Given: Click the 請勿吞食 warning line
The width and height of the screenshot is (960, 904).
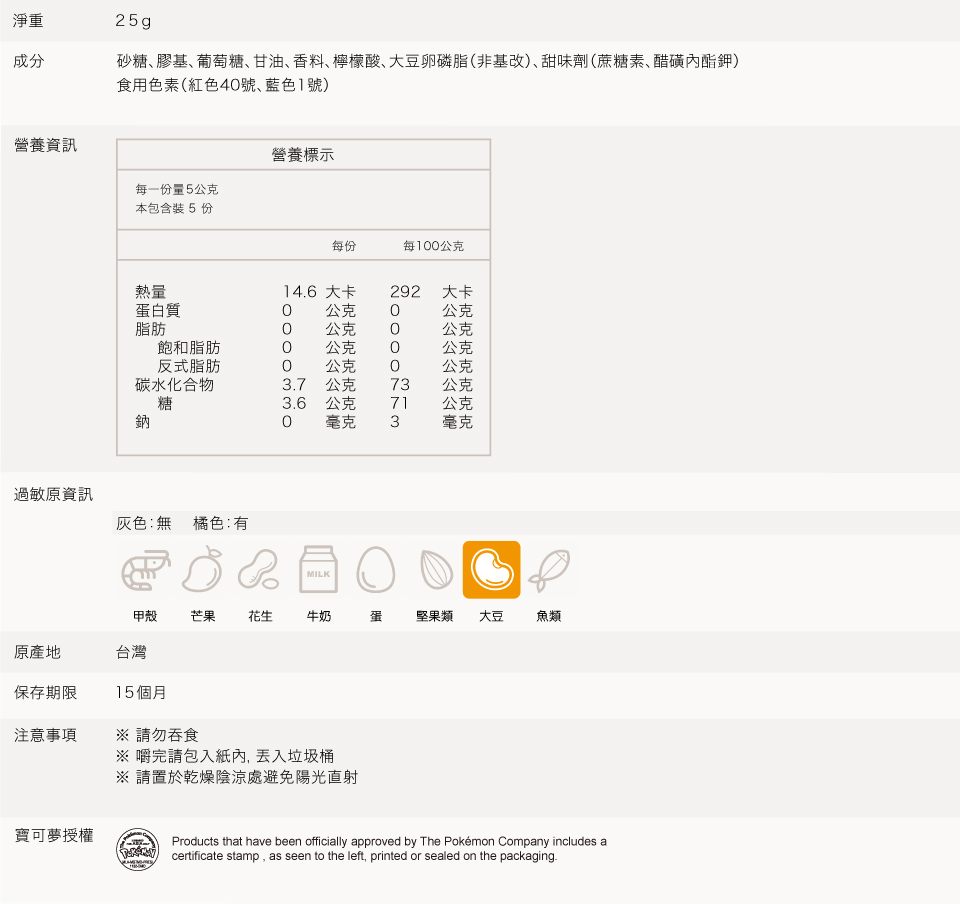Looking at the screenshot, I should 157,735.
